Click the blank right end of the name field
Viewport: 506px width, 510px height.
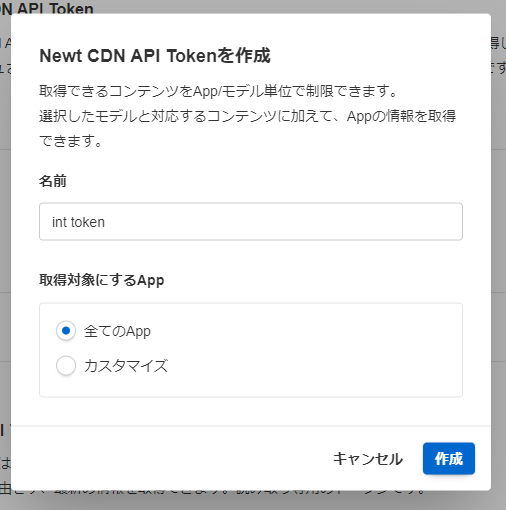click(x=400, y=222)
